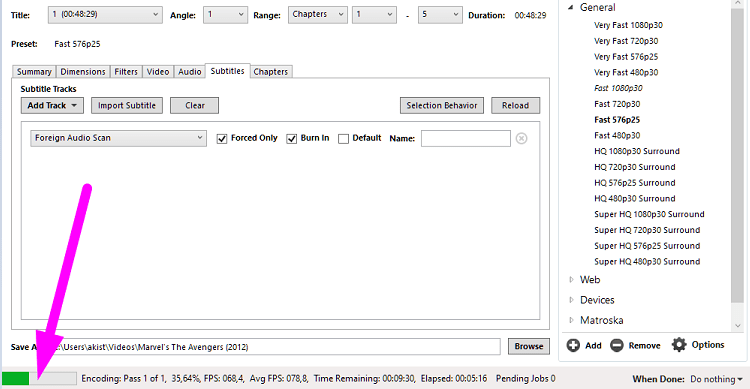
Task: Open the Angle dropdown
Action: coord(225,15)
